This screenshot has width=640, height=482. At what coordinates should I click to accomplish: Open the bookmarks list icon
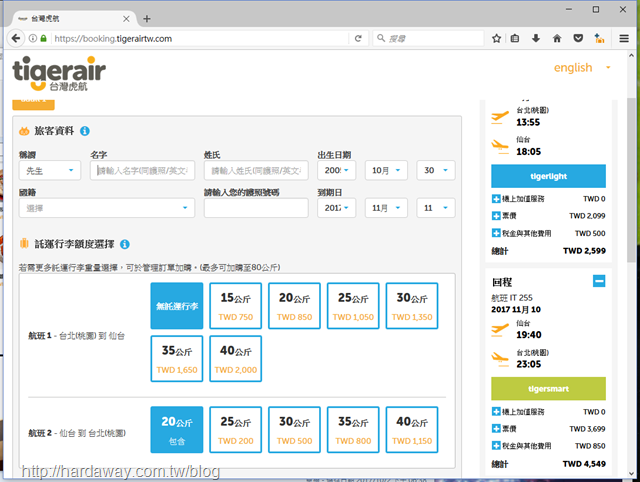click(515, 38)
